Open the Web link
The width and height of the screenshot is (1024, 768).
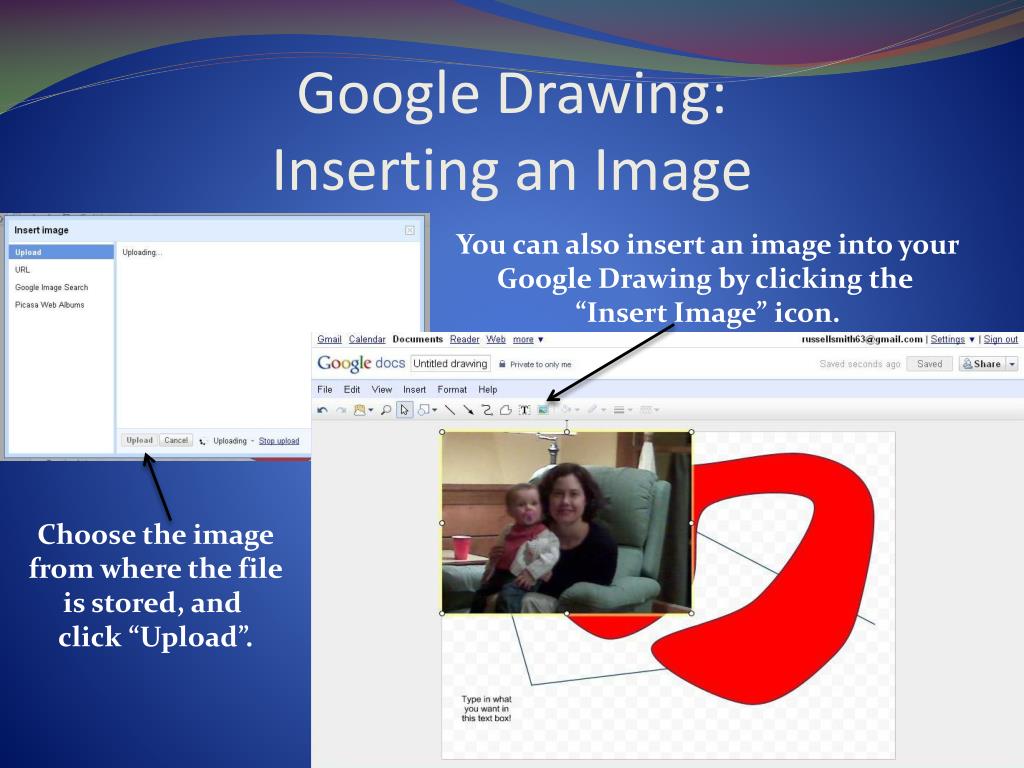click(496, 340)
